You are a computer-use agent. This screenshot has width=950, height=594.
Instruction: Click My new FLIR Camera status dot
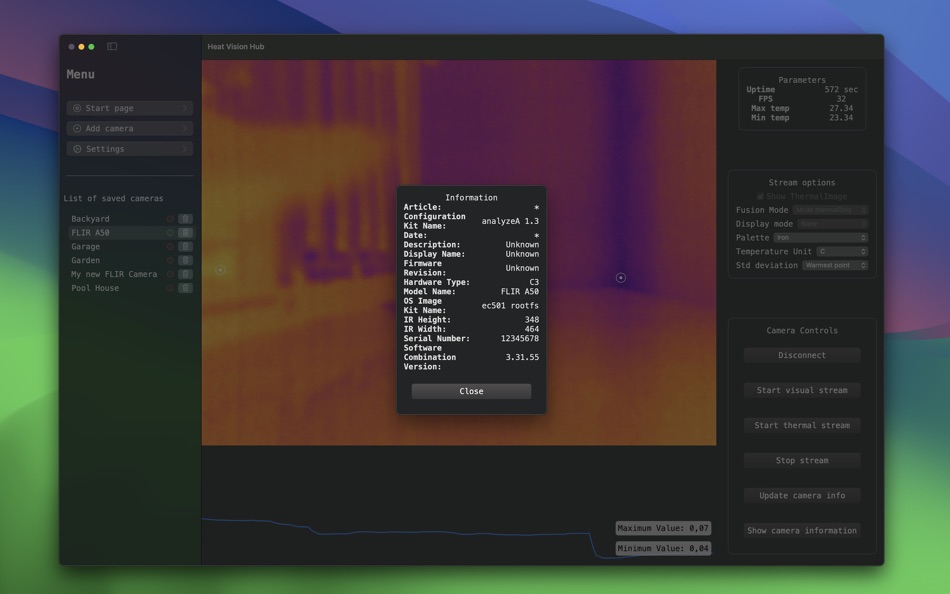[170, 275]
